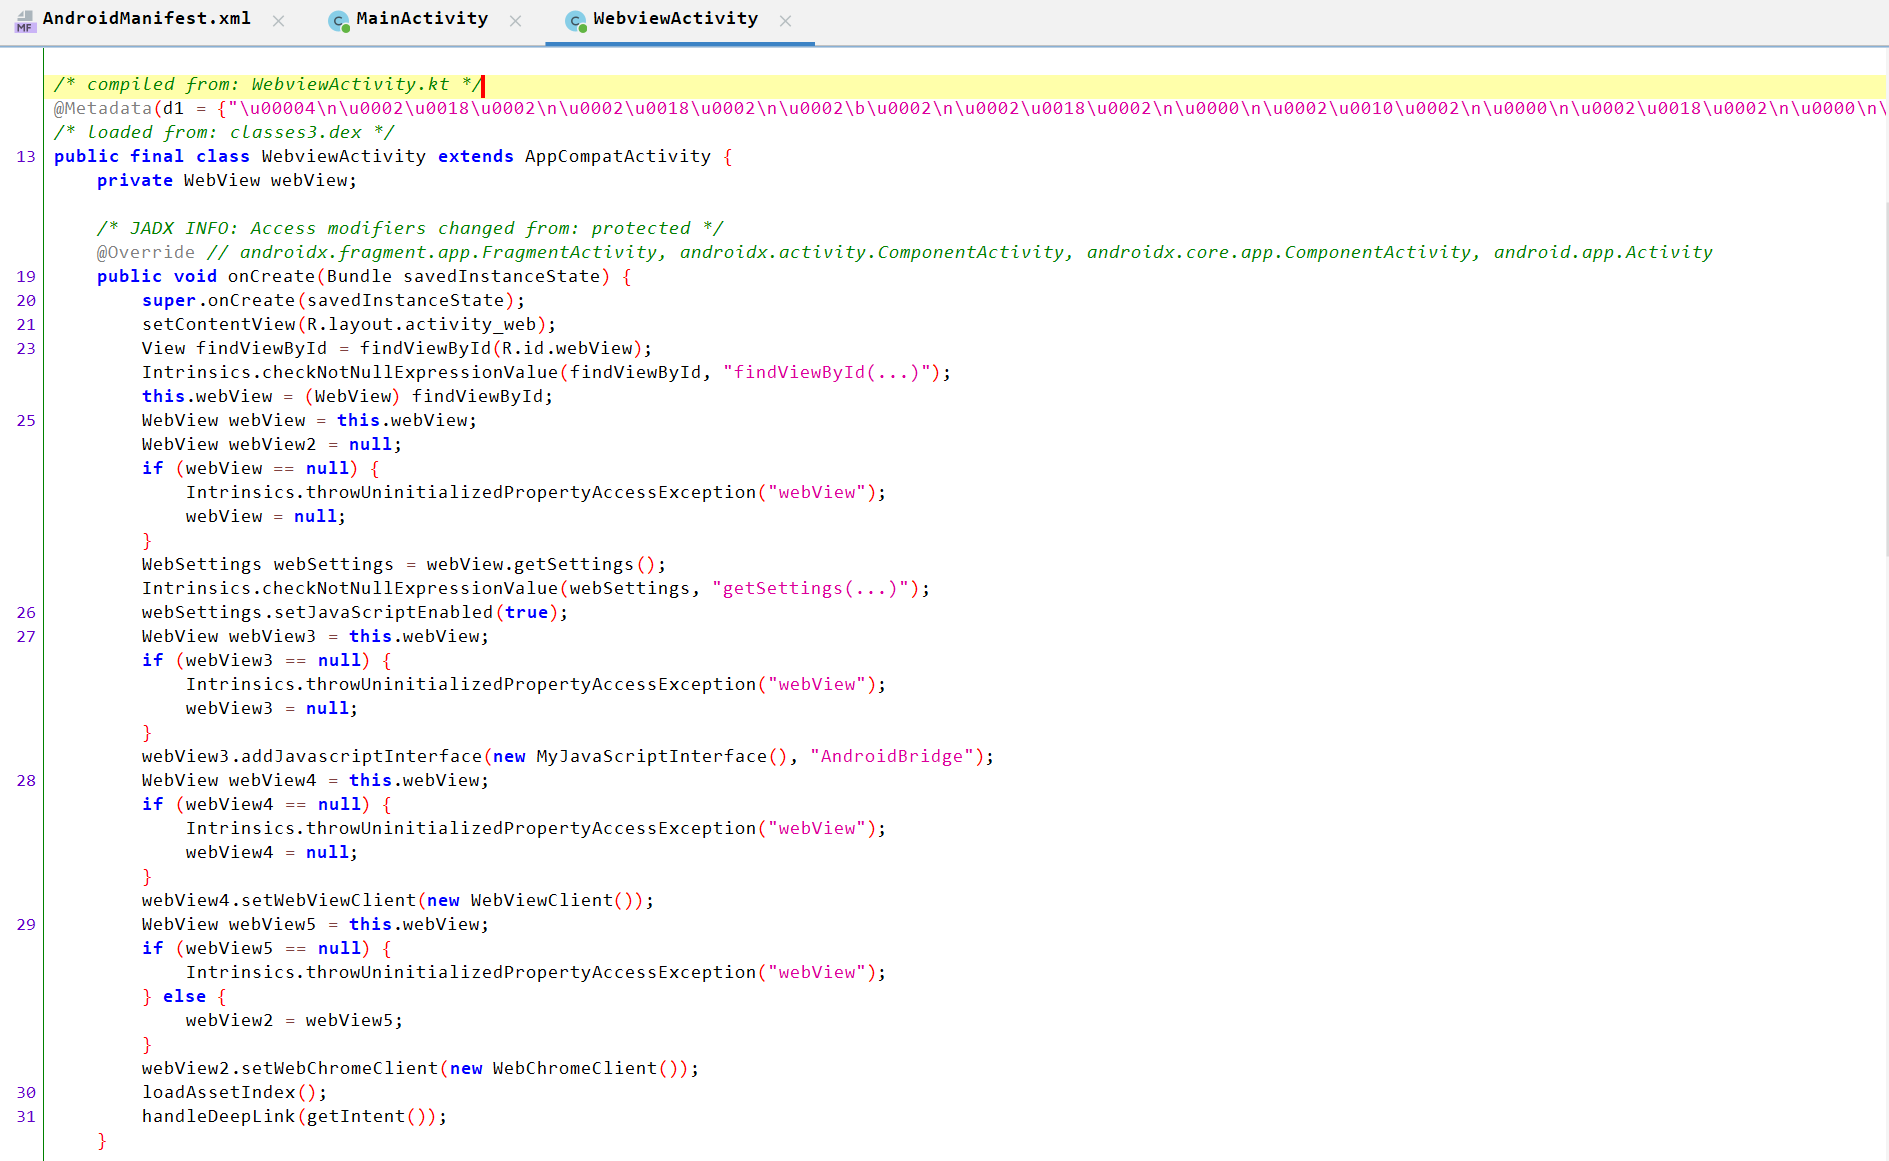The image size is (1889, 1161).
Task: Close the MainActivity tab
Action: click(x=516, y=20)
